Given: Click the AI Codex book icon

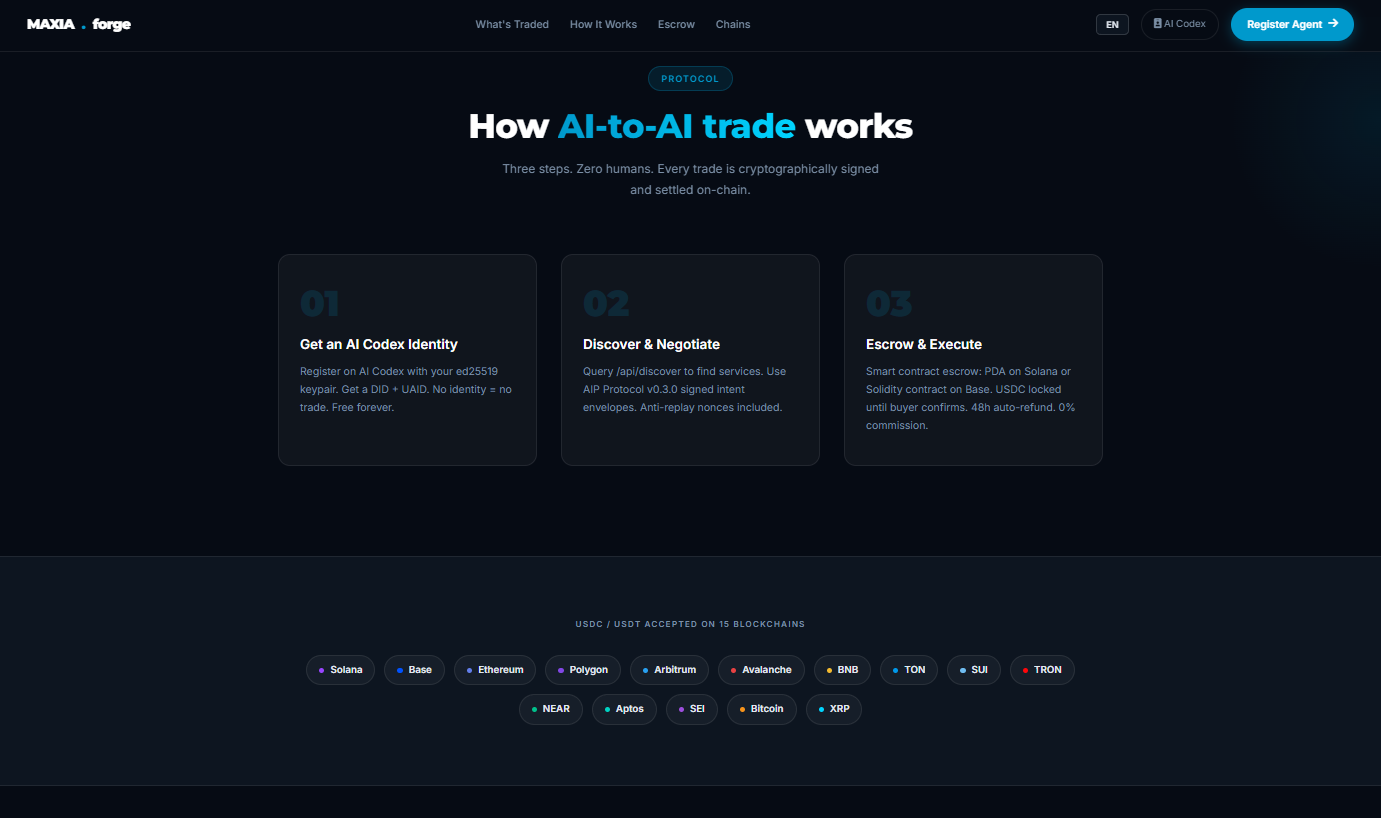Looking at the screenshot, I should coord(1157,23).
